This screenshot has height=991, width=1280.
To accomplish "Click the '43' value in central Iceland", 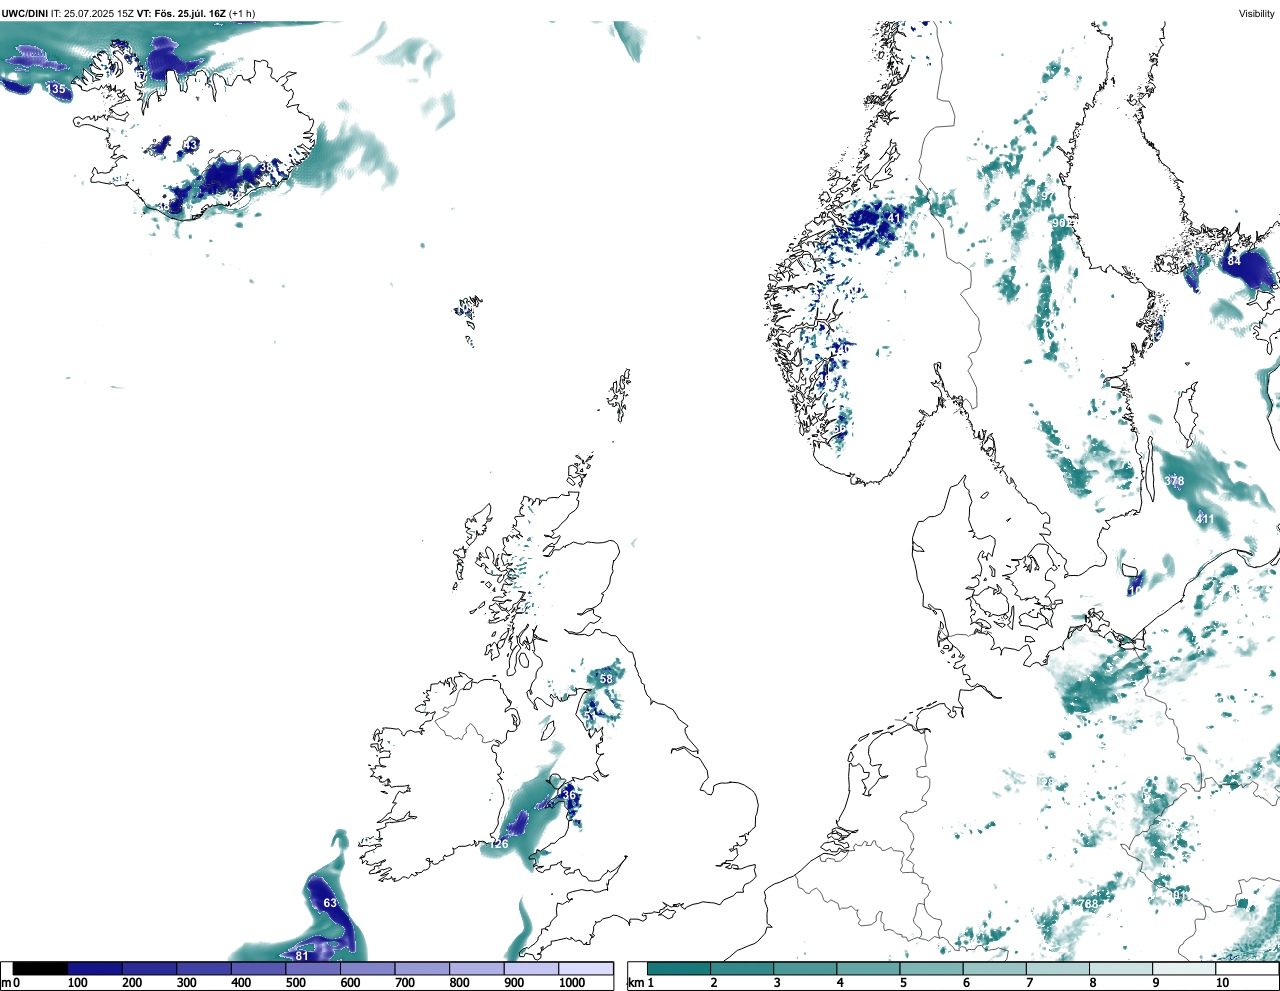I will pos(190,145).
